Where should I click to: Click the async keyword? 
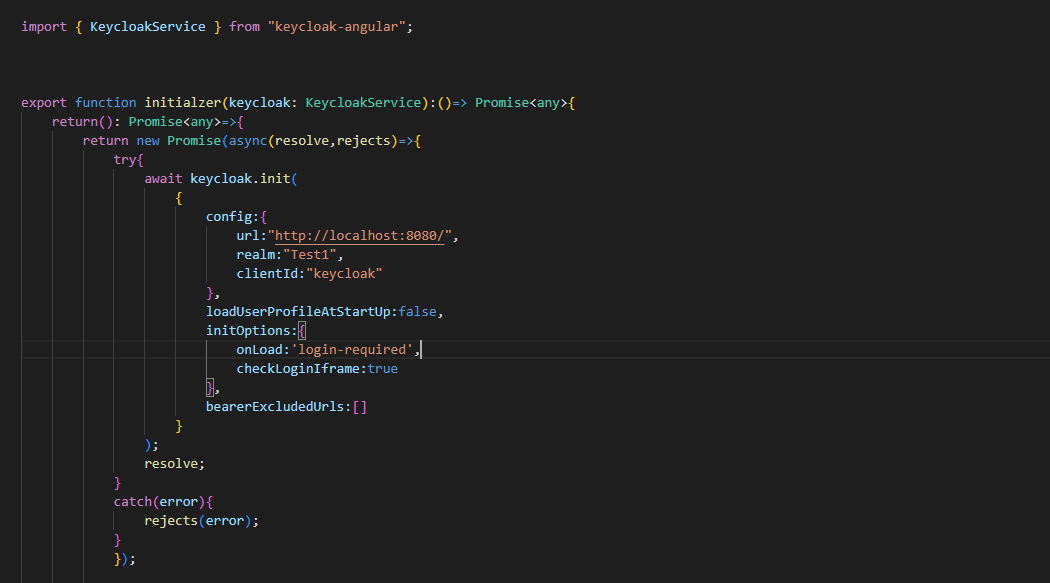tap(248, 141)
